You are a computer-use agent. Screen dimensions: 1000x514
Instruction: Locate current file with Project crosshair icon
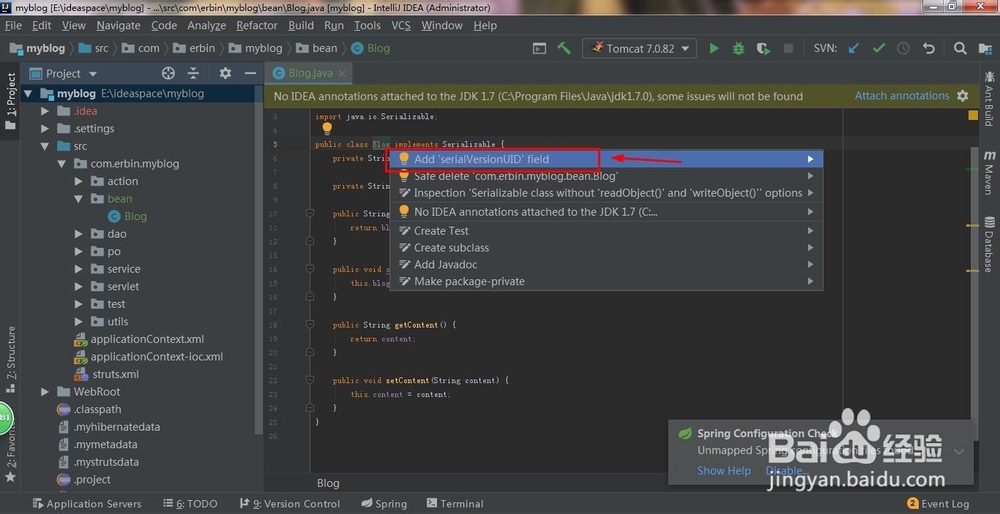click(168, 73)
